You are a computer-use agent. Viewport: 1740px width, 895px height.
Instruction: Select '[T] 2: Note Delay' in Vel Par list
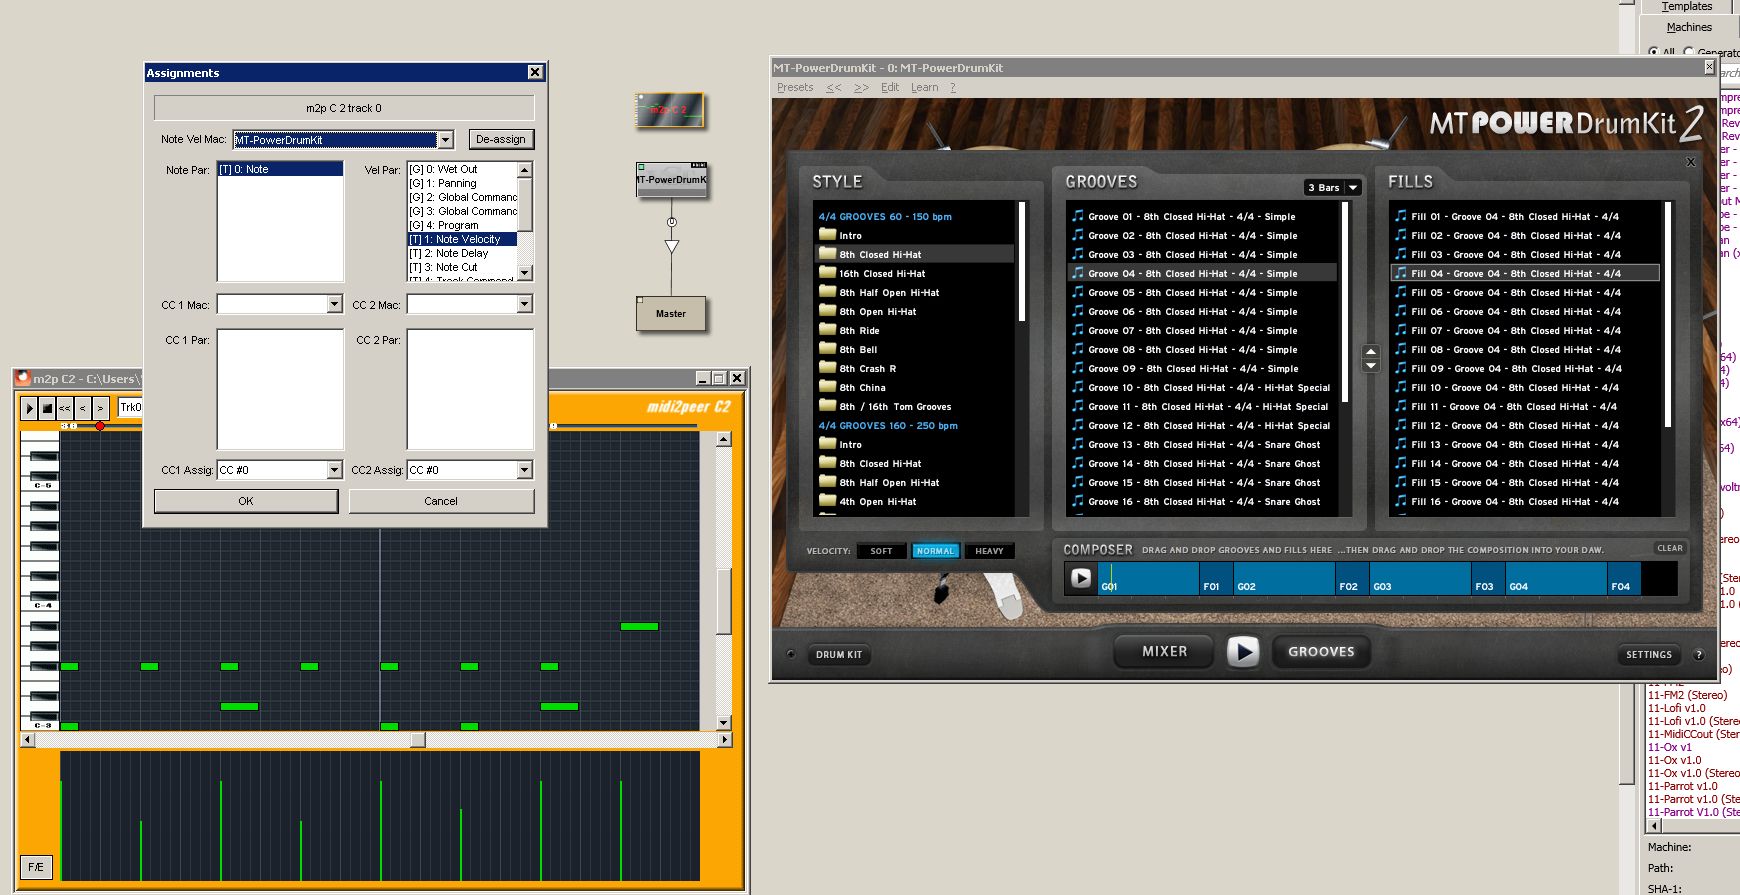(x=462, y=253)
